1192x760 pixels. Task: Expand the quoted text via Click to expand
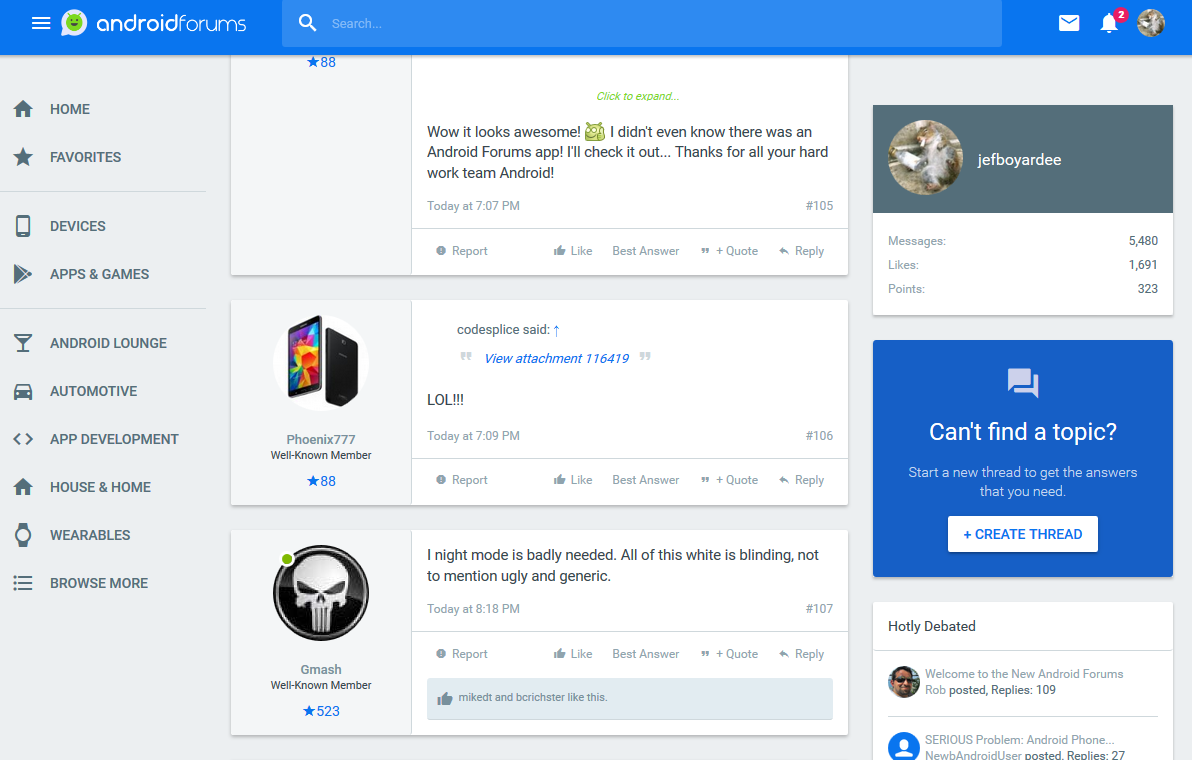coord(637,96)
